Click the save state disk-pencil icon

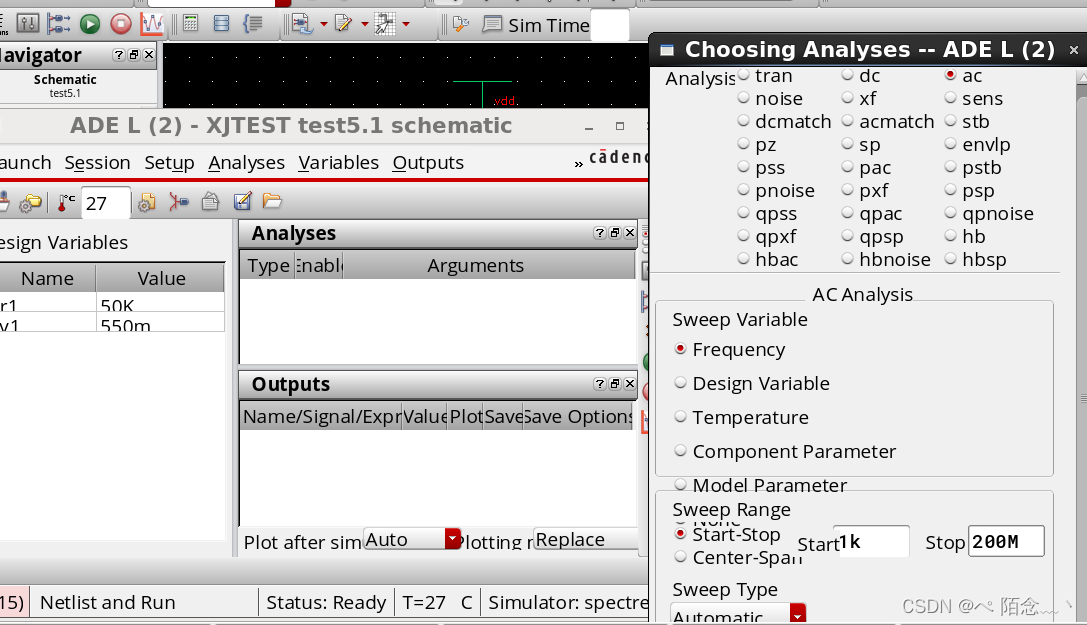pyautogui.click(x=242, y=202)
